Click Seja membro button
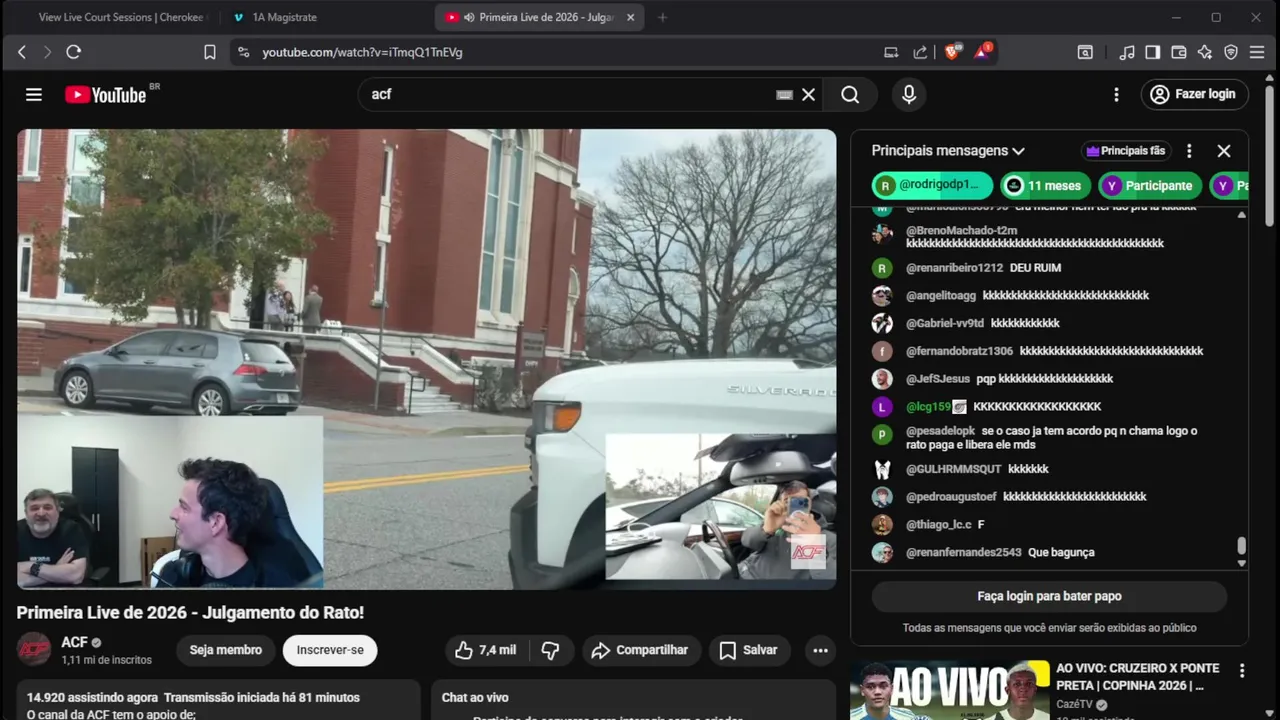The height and width of the screenshot is (720, 1280). [x=226, y=650]
